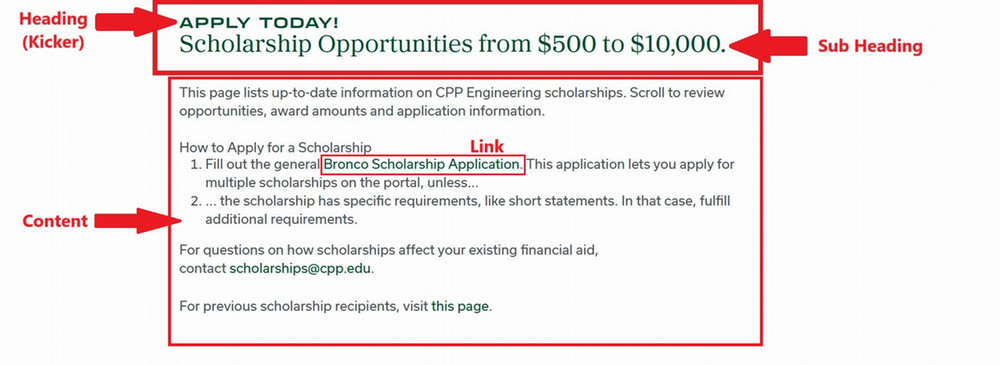The width and height of the screenshot is (1000, 365).
Task: Click the 'APPLY TODAY!' kicker heading
Action: (x=259, y=23)
